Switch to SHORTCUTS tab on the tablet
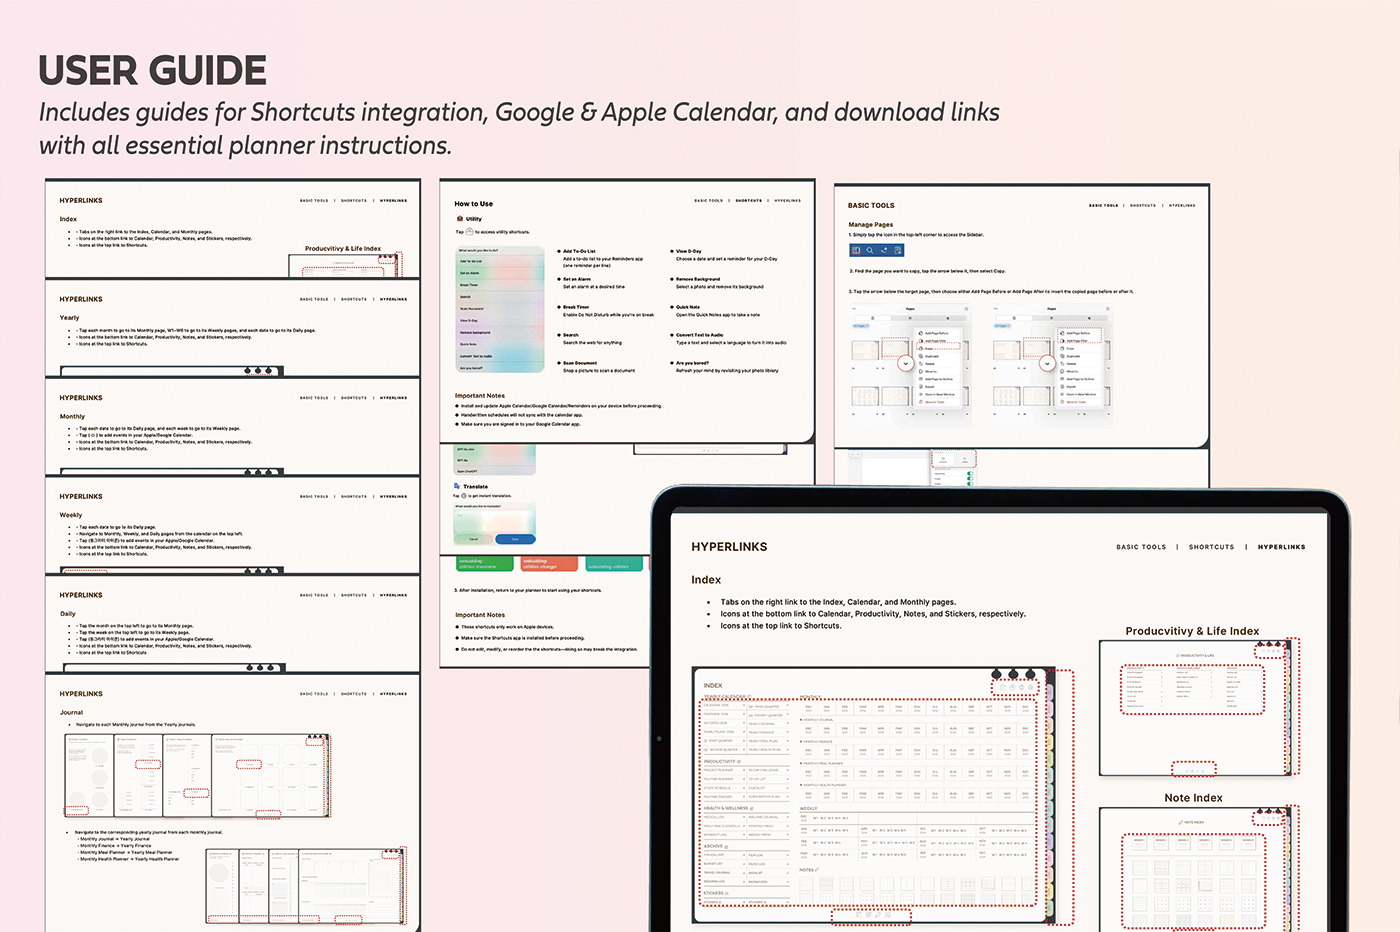This screenshot has width=1400, height=932. (x=1211, y=547)
